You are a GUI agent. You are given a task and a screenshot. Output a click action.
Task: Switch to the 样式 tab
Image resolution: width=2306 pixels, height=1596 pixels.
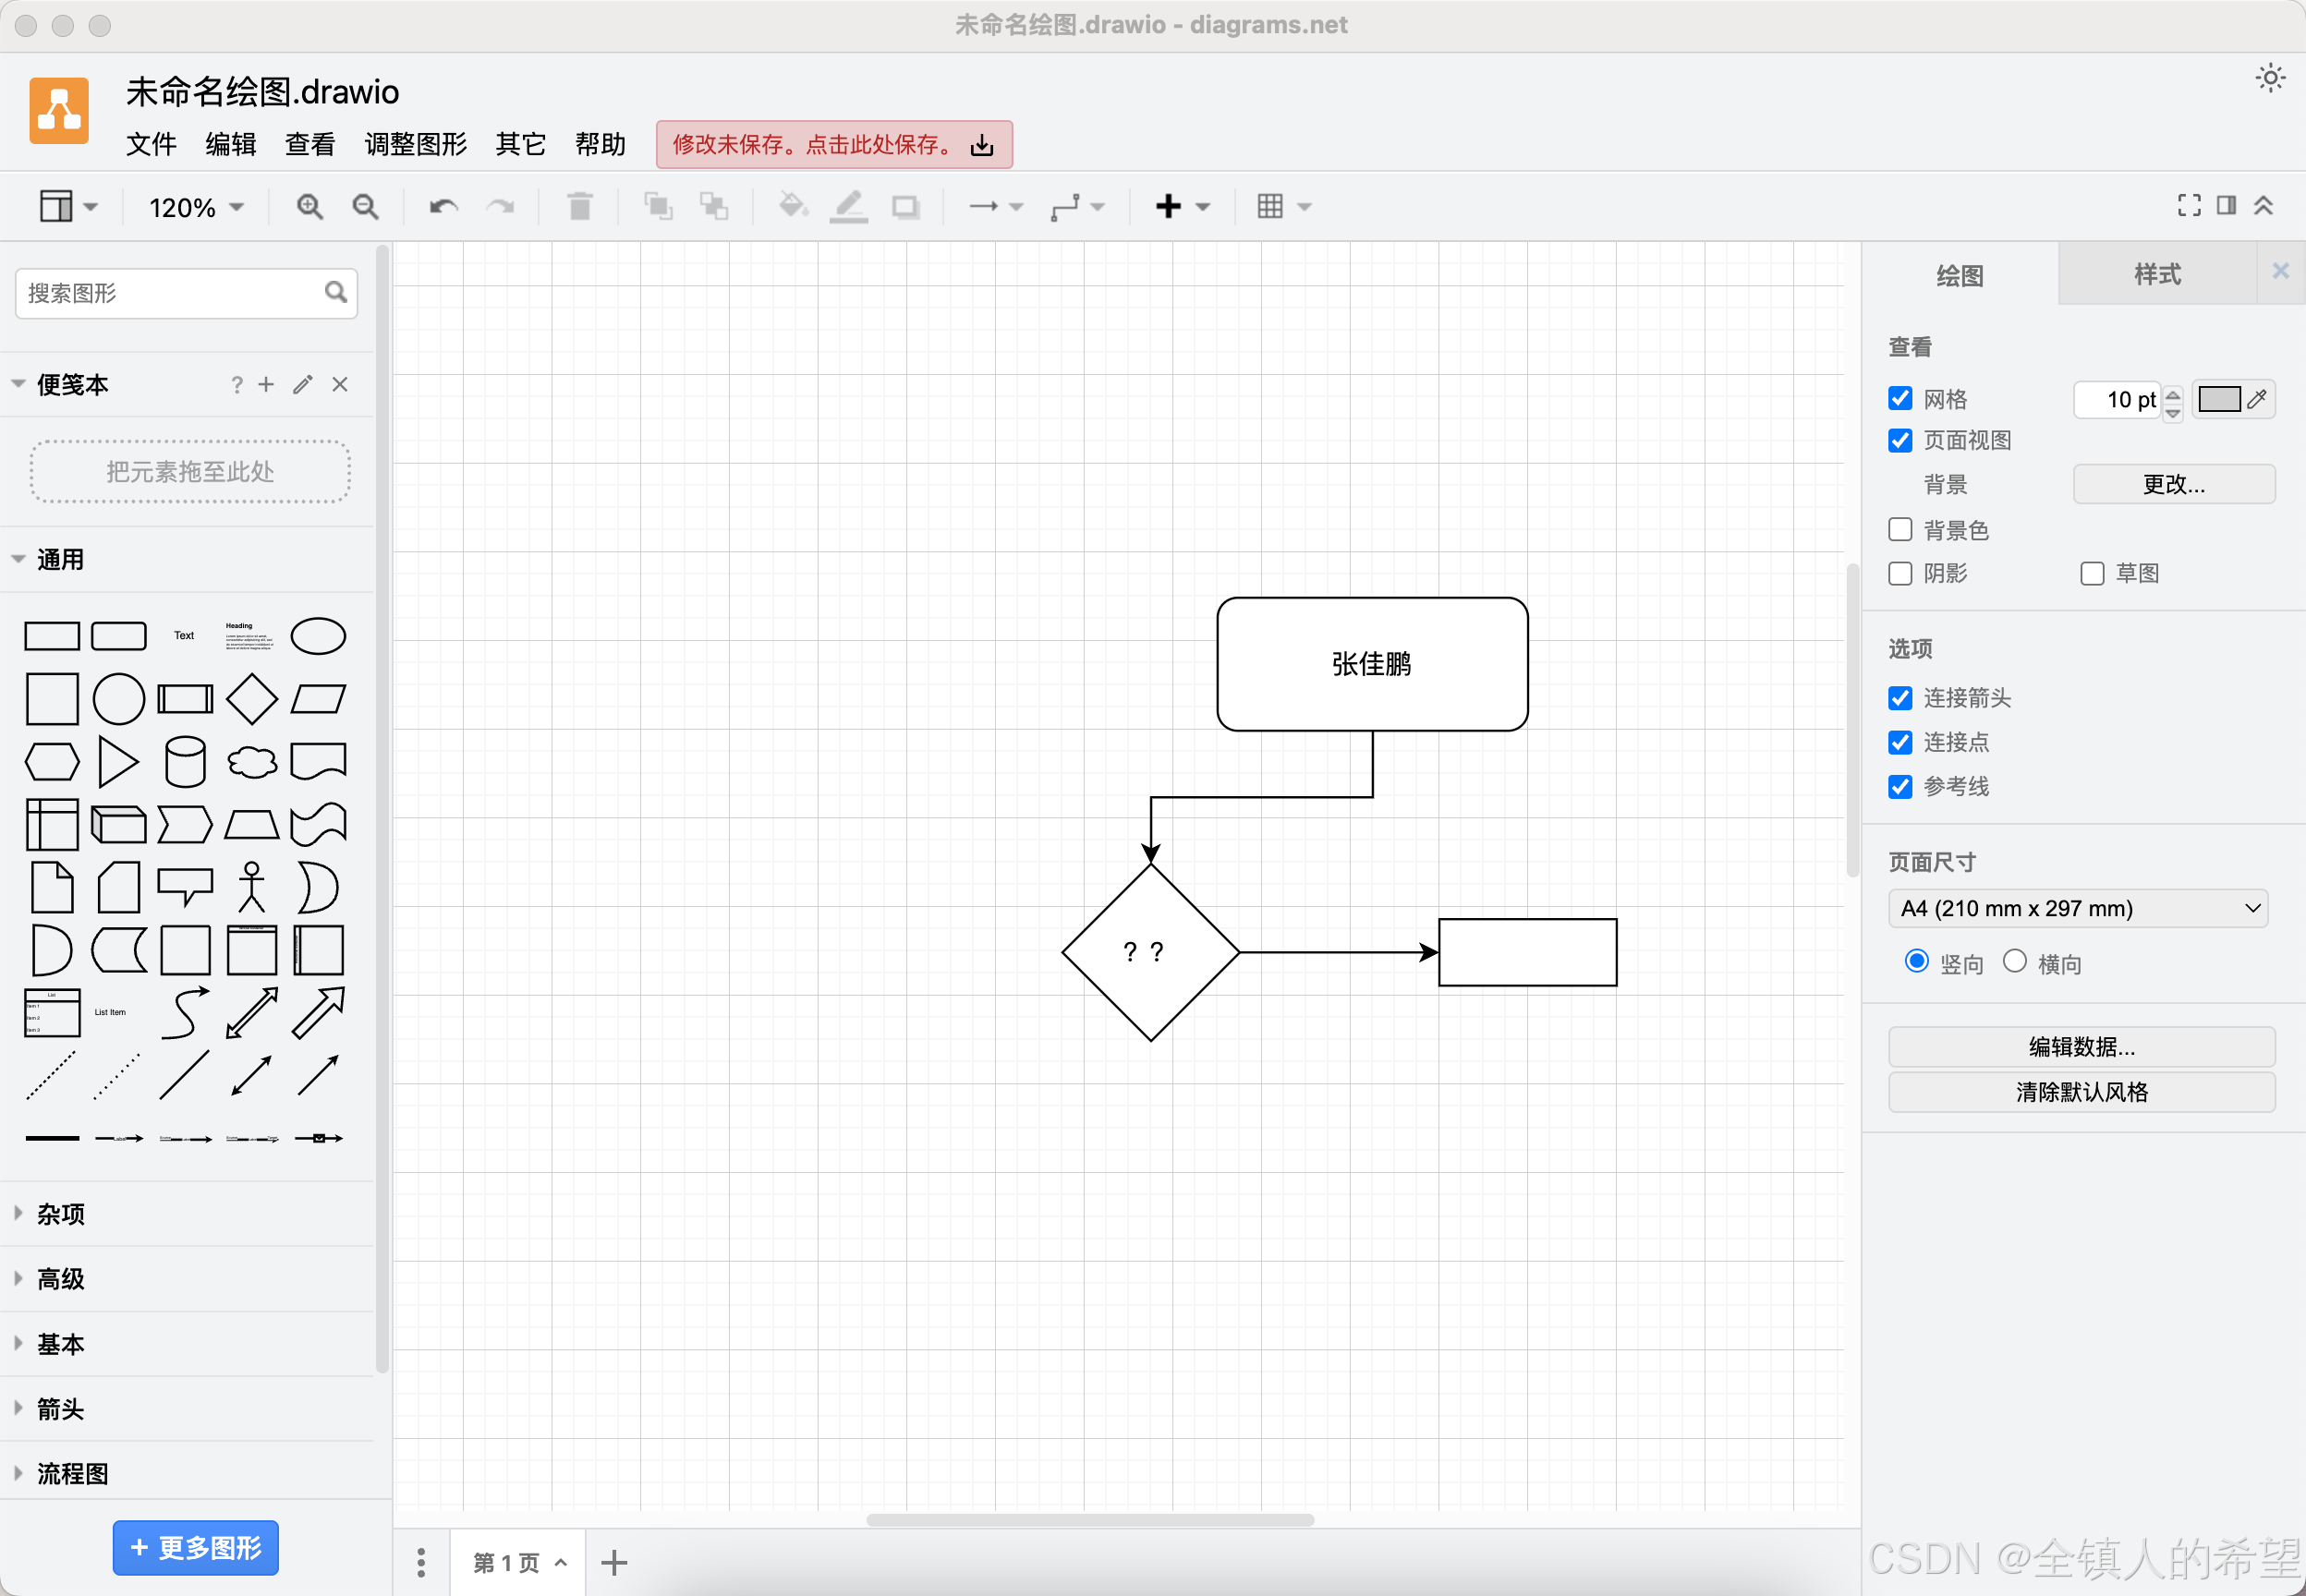(2156, 275)
